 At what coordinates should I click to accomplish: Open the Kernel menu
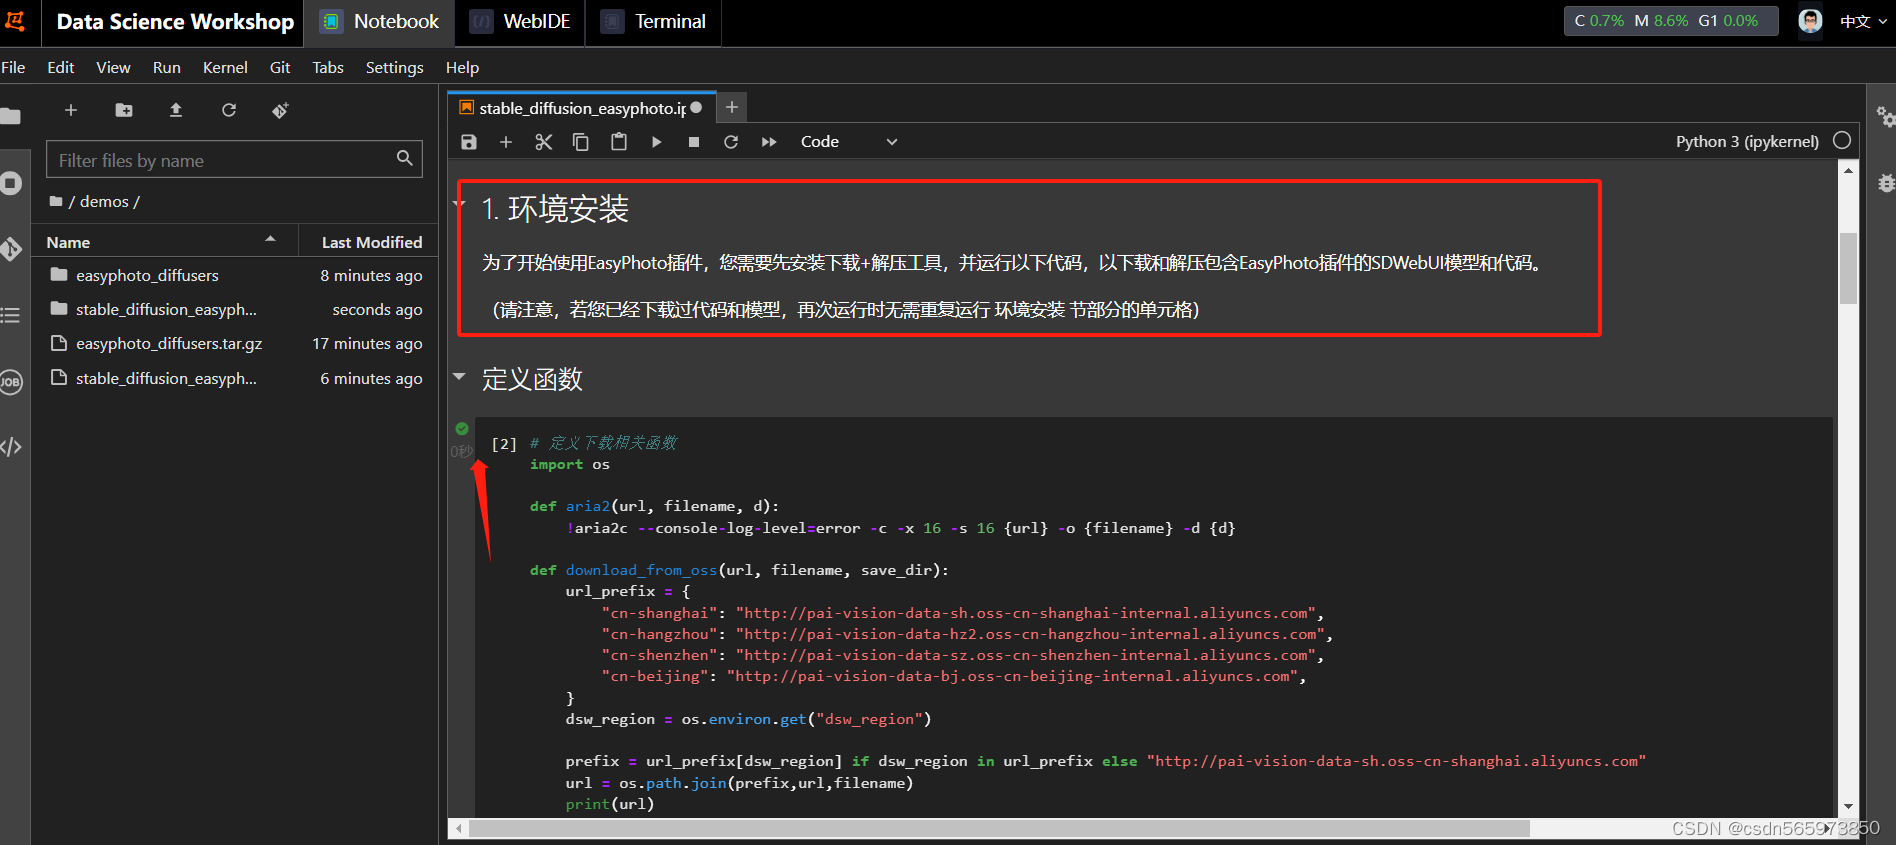pyautogui.click(x=225, y=67)
